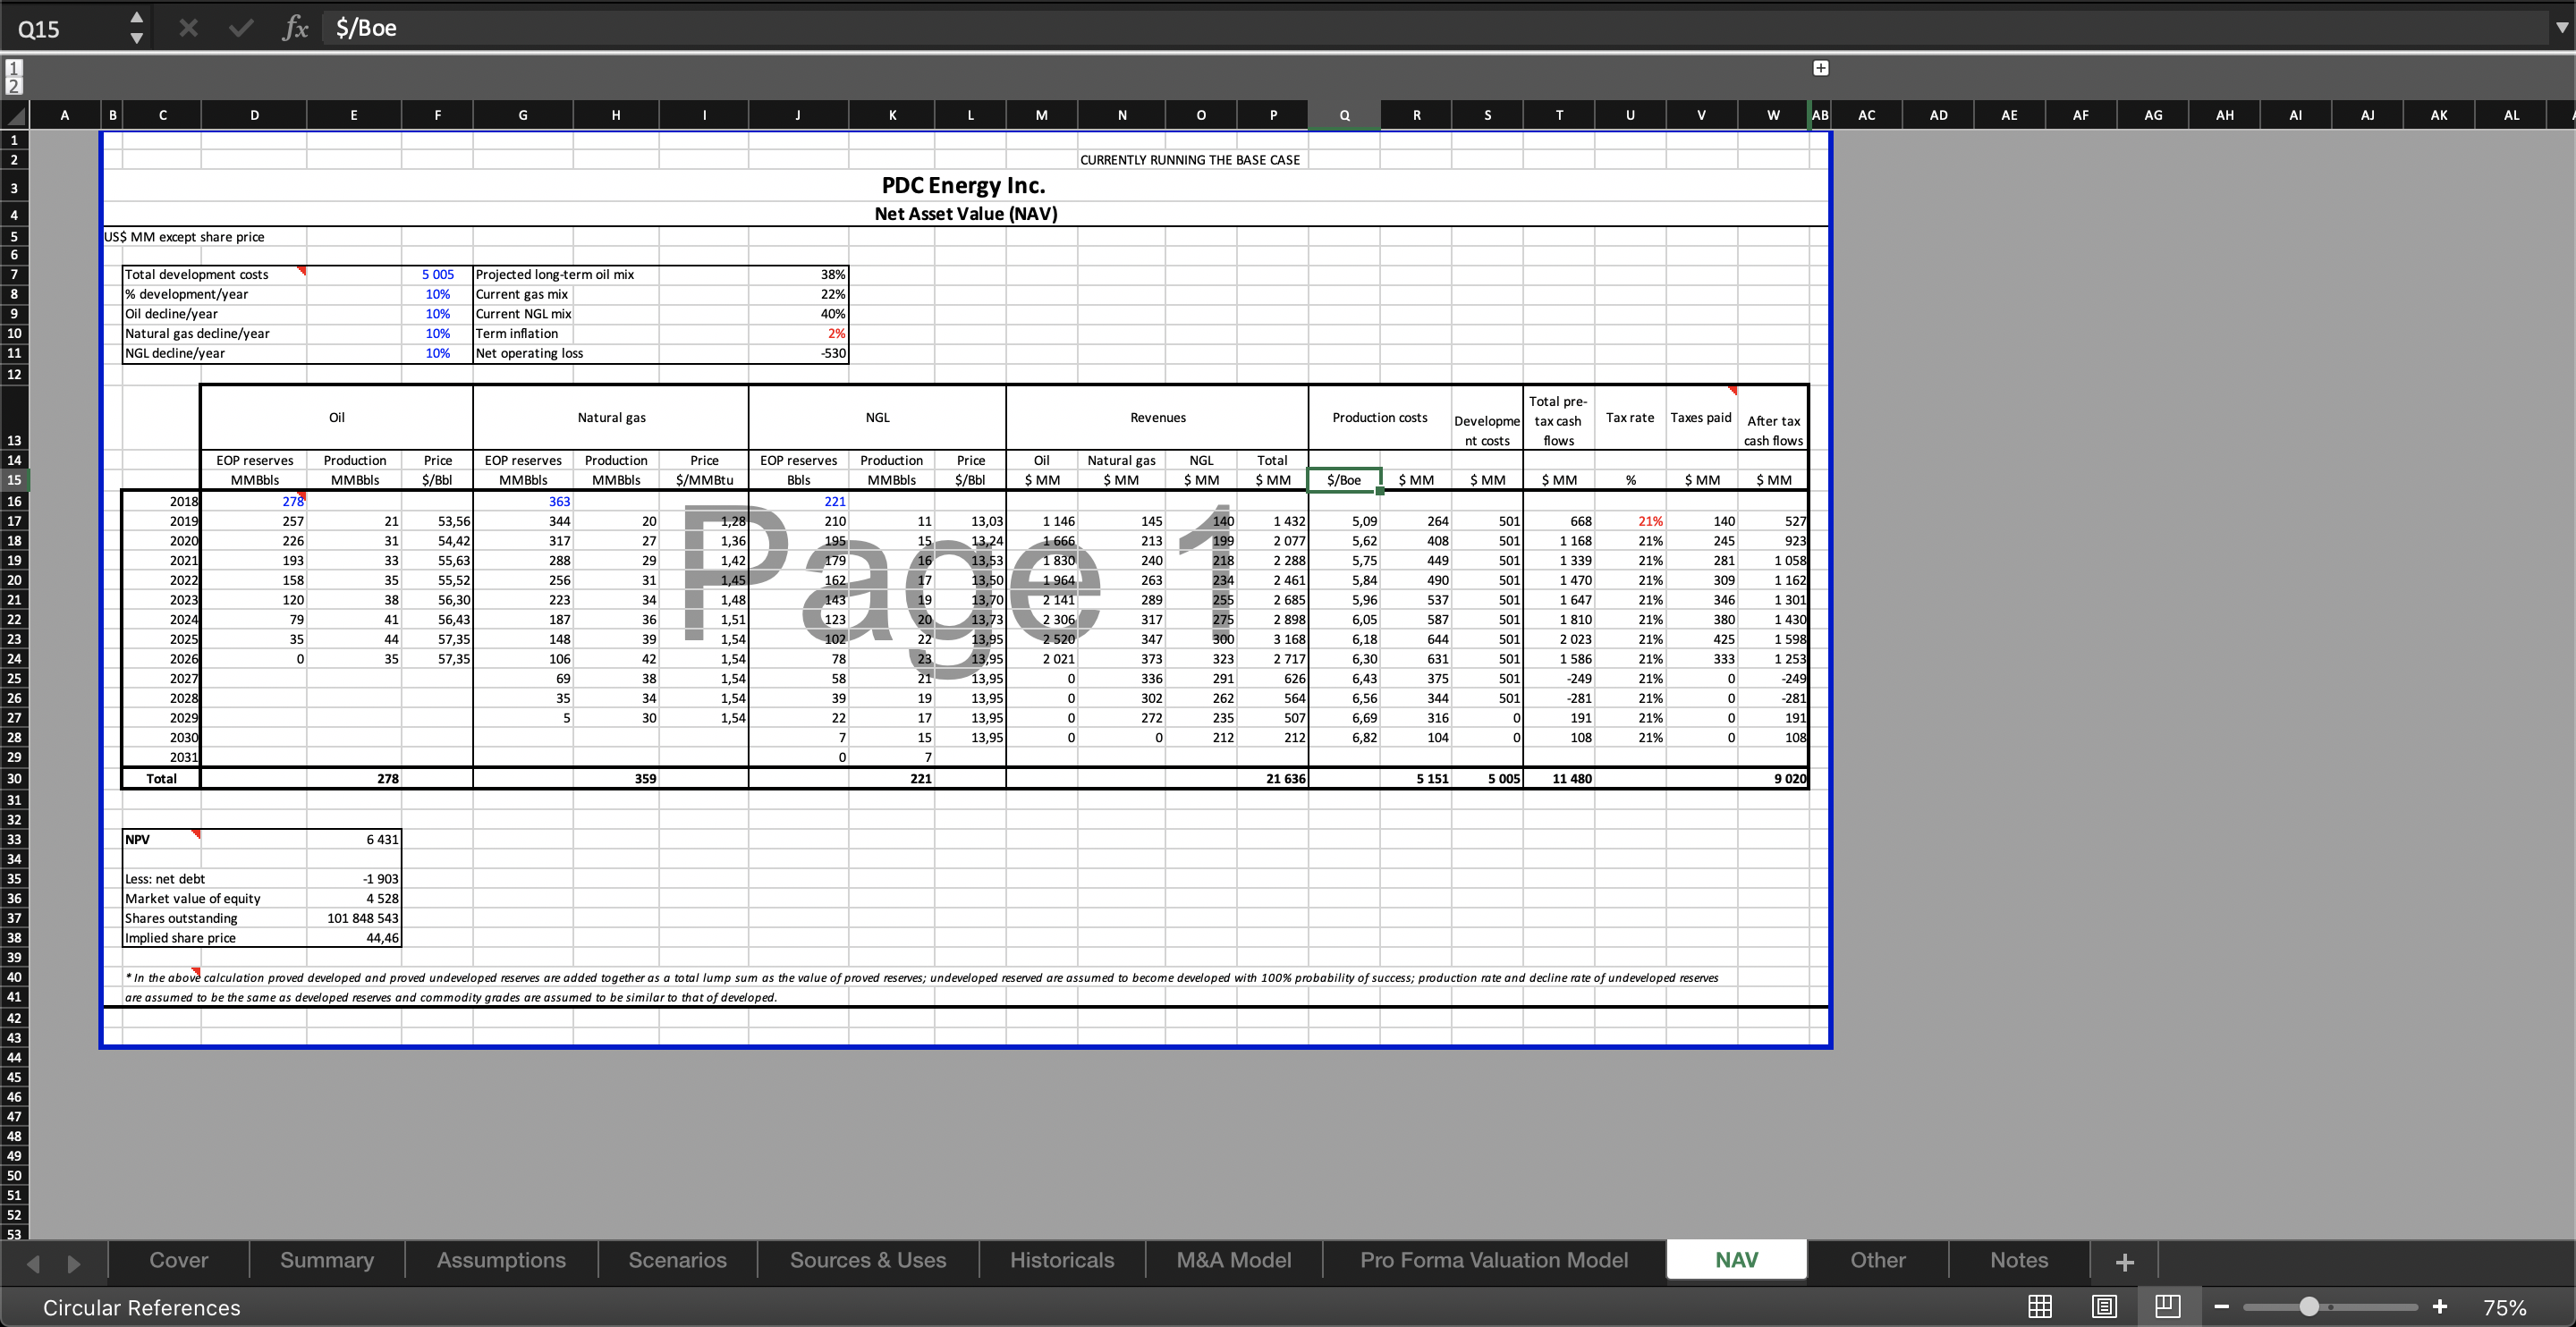Select total after tax cash flows 9 020
This screenshot has width=2576, height=1327.
tap(1773, 778)
